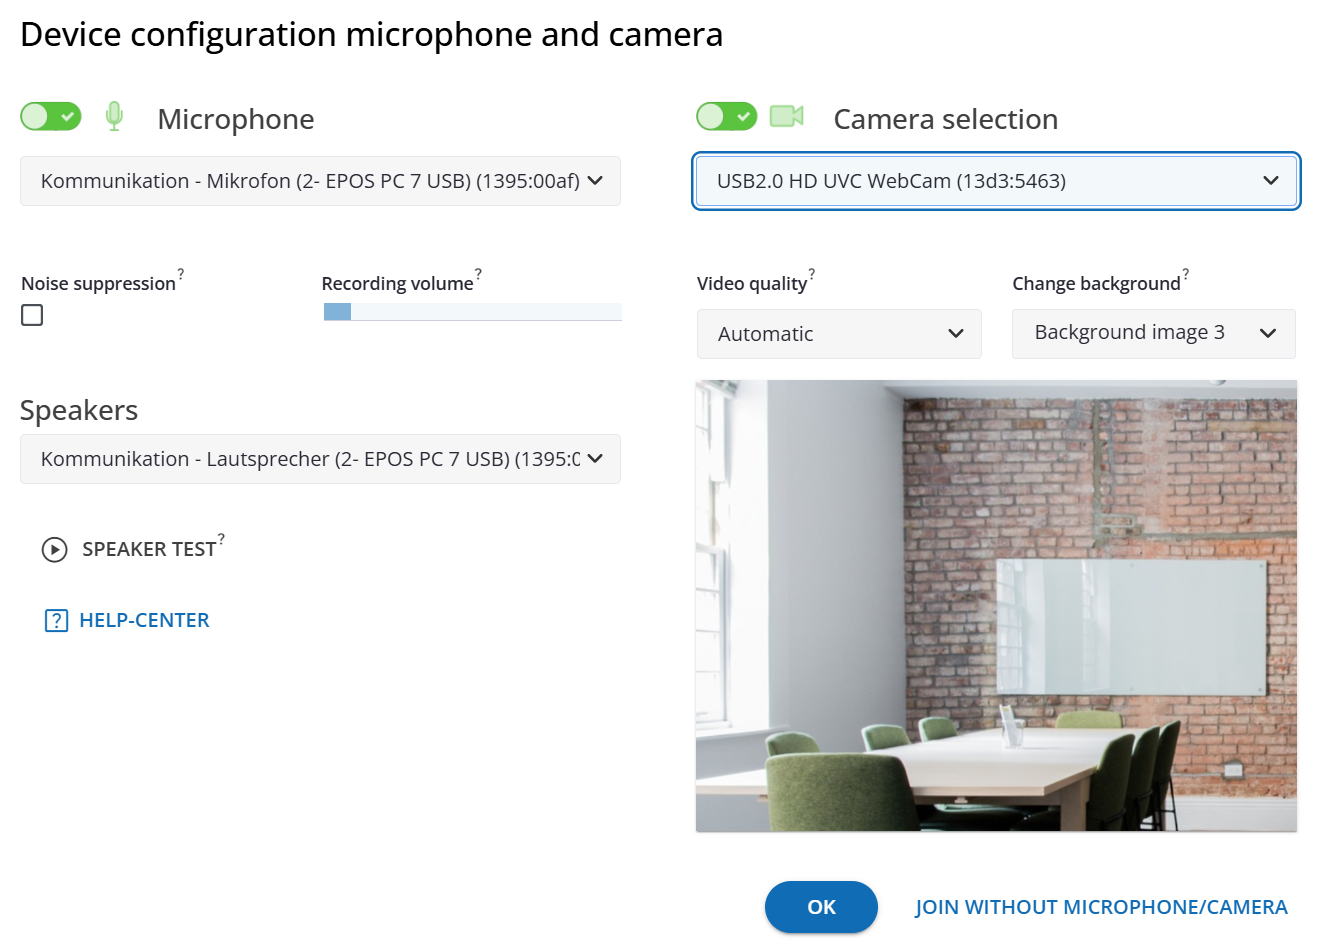The width and height of the screenshot is (1327, 943).
Task: Expand the Video quality Automatic dropdown
Action: click(839, 334)
